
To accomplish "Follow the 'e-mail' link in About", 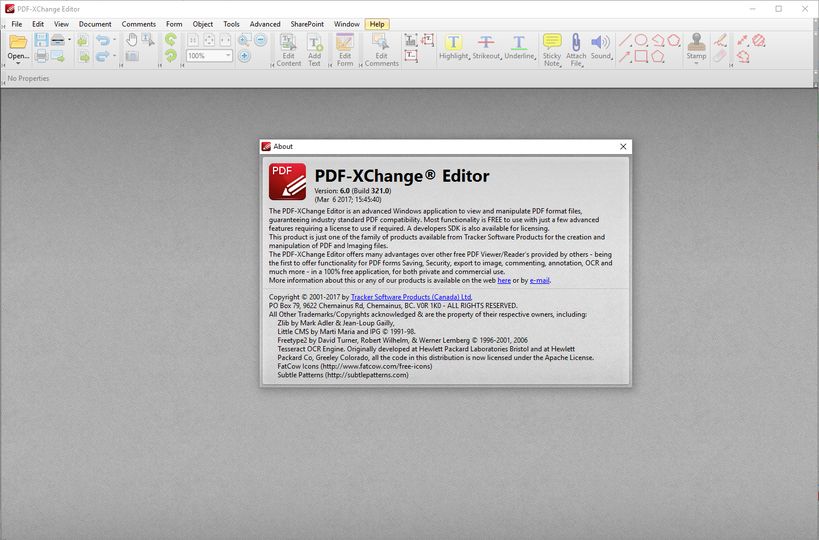I will [x=540, y=280].
